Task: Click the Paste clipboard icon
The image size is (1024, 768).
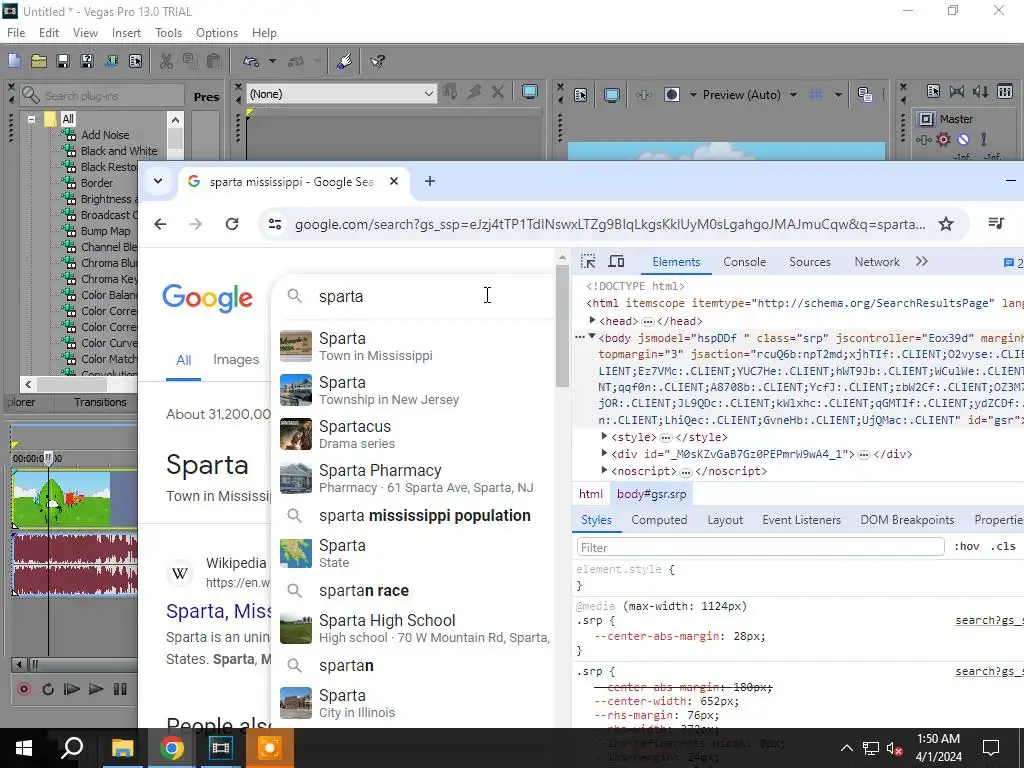Action: pyautogui.click(x=214, y=61)
